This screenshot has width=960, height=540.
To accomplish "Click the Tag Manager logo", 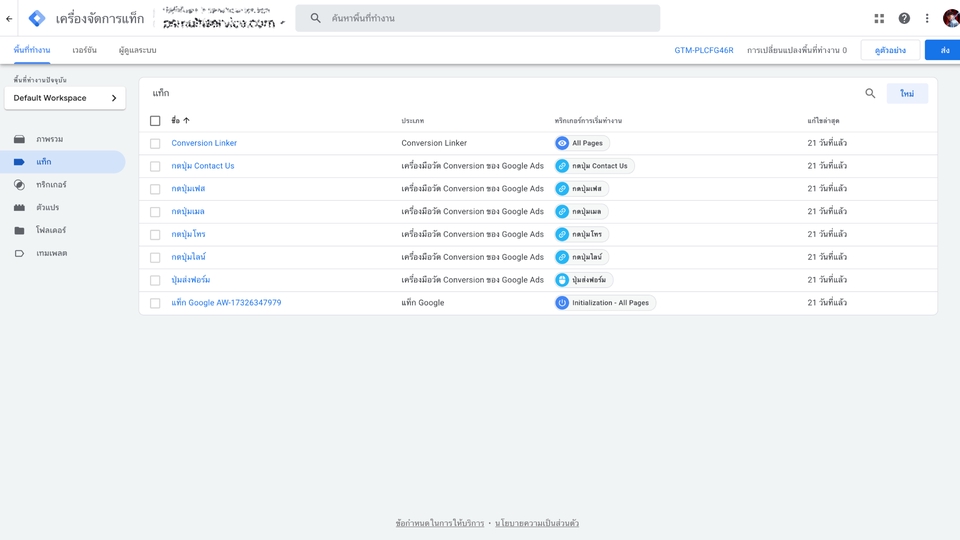I will click(x=37, y=18).
